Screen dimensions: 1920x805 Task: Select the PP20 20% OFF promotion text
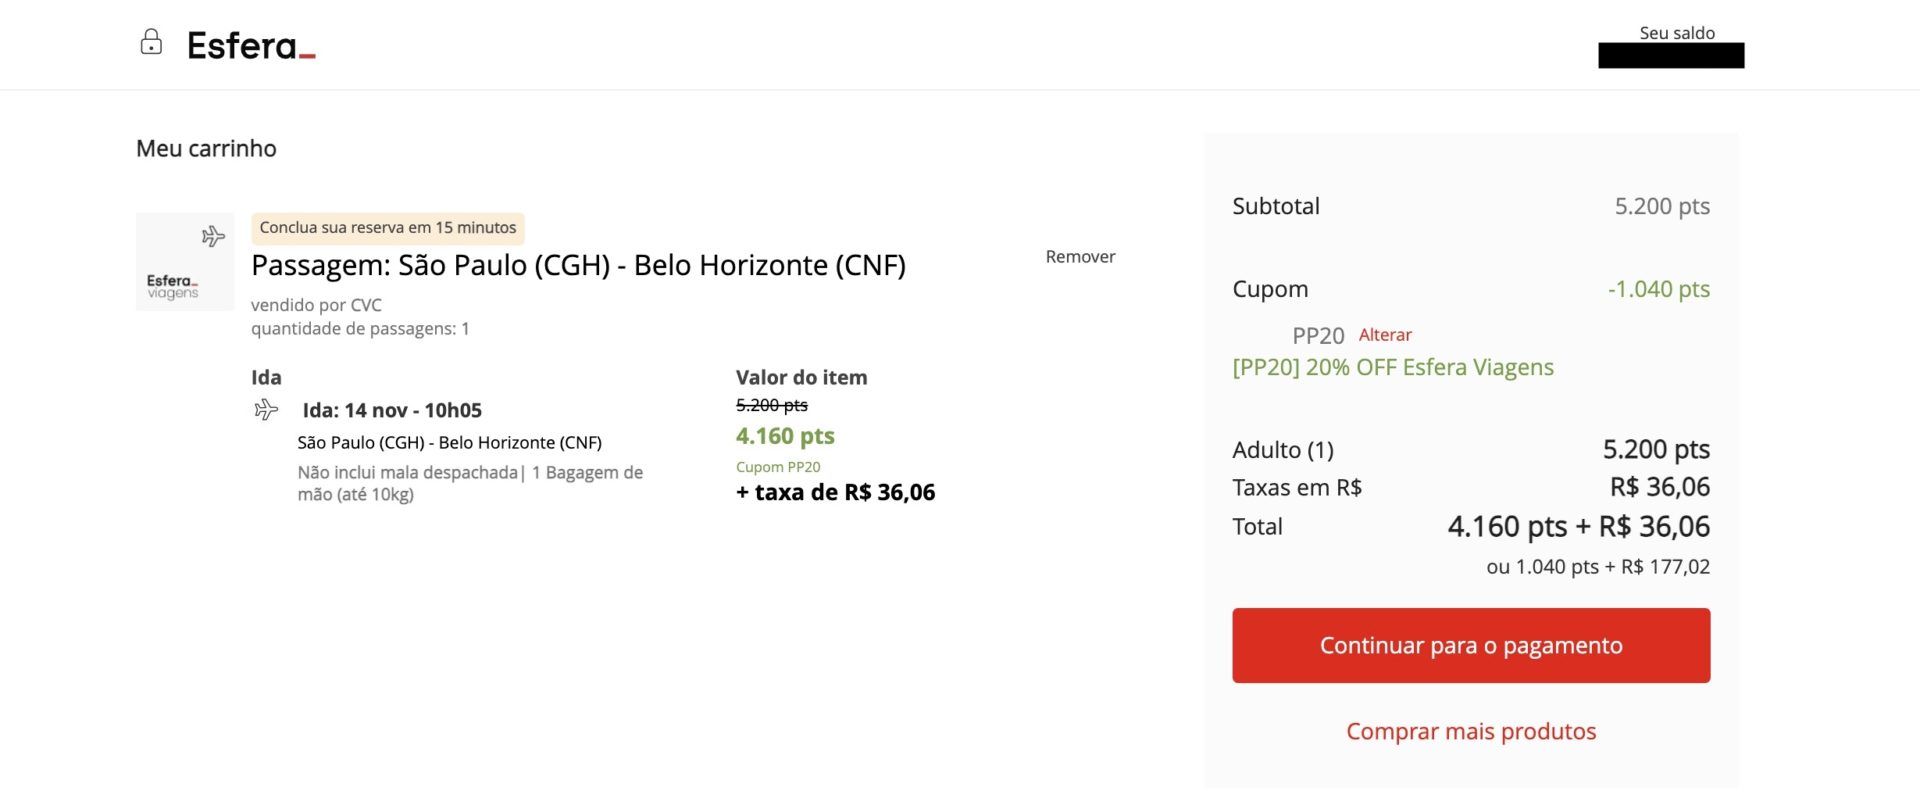pyautogui.click(x=1393, y=367)
